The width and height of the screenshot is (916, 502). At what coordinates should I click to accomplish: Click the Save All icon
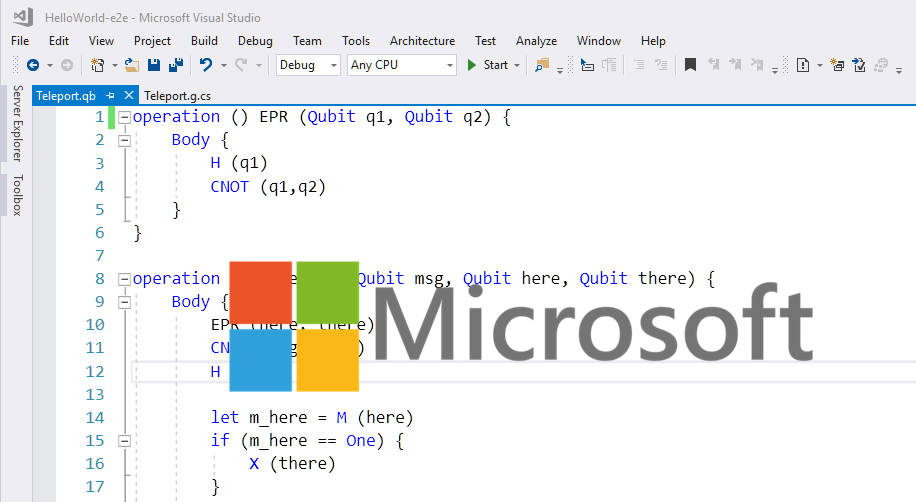176,65
